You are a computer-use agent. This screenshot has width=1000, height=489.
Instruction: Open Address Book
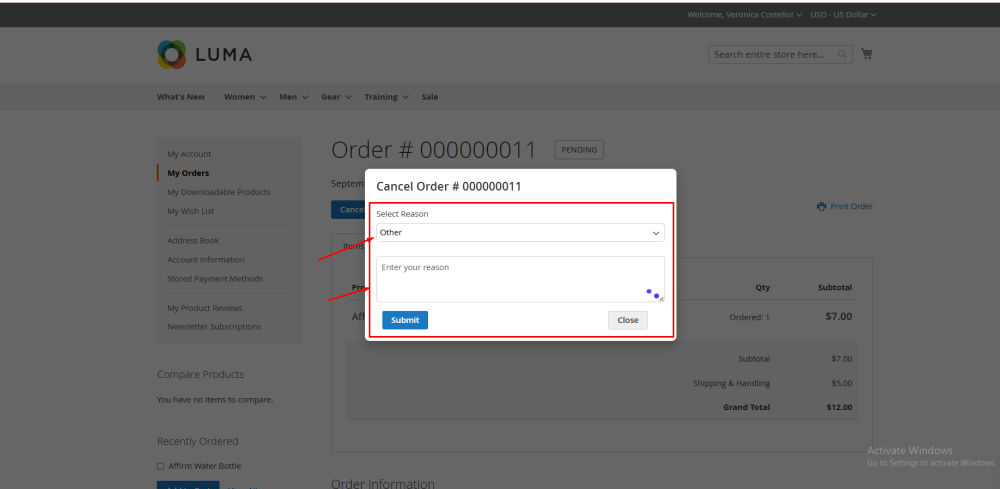tap(193, 240)
